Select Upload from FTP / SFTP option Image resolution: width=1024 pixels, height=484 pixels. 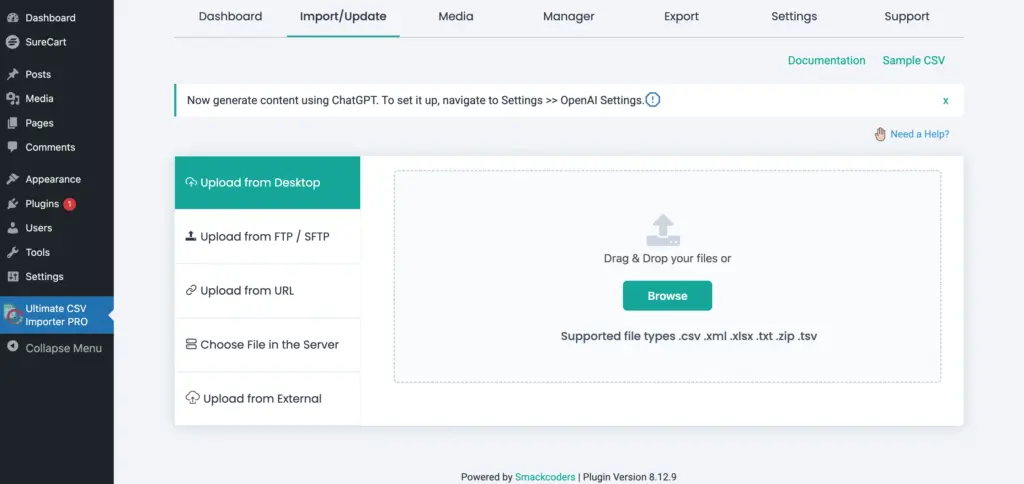[x=268, y=236]
